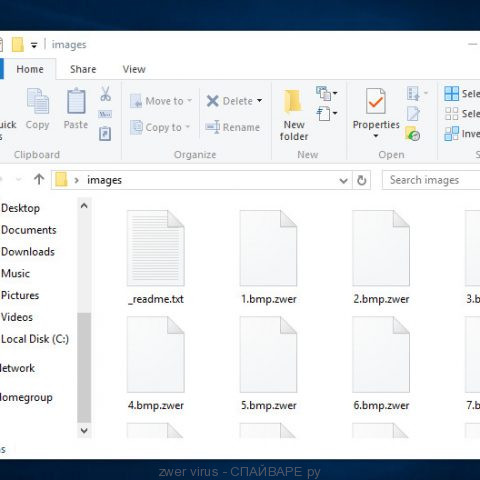Viewport: 480px width, 480px height.
Task: Click breadcrumb chevron before images
Action: pyautogui.click(x=77, y=181)
